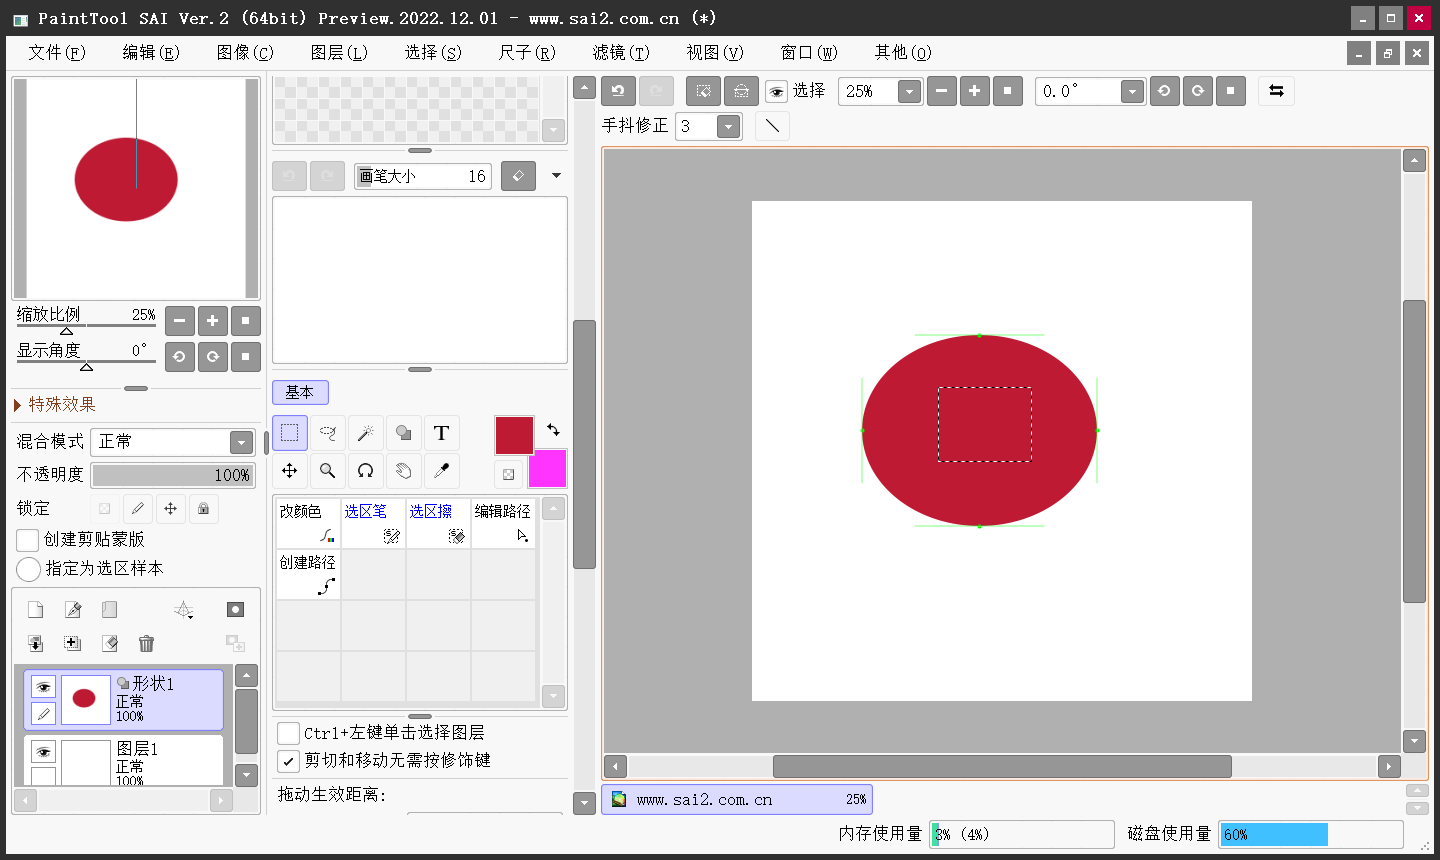Switch to the 基本 tab
The image size is (1440, 860).
click(x=300, y=392)
